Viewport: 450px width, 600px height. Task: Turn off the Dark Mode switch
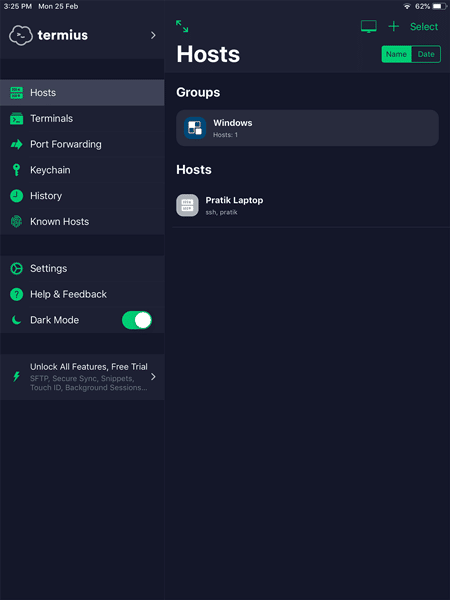137,320
